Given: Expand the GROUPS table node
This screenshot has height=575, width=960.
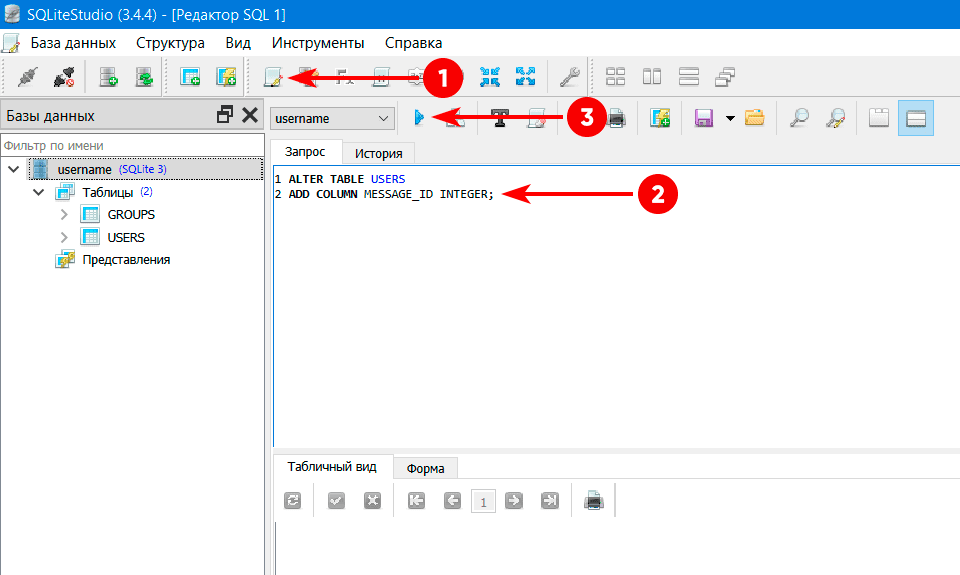Looking at the screenshot, I should pyautogui.click(x=64, y=214).
